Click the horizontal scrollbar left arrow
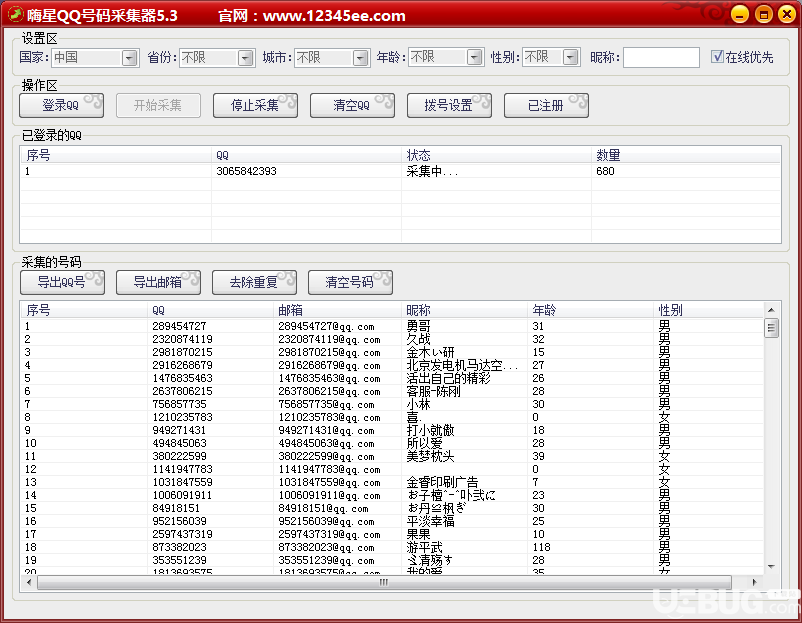Image resolution: width=802 pixels, height=623 pixels. pos(29,582)
